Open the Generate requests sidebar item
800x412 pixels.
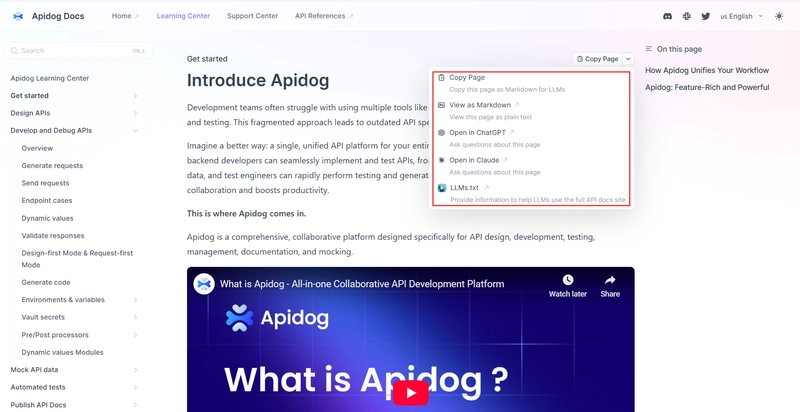pos(52,165)
